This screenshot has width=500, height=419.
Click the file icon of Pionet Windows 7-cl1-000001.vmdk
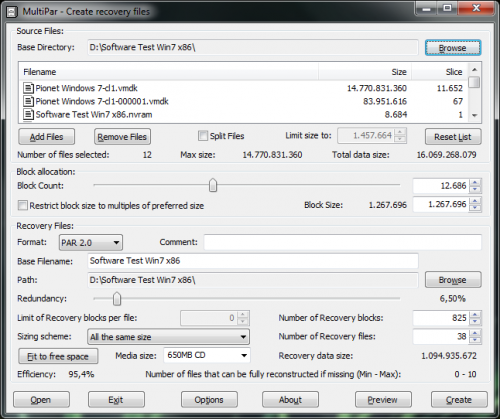[28, 101]
